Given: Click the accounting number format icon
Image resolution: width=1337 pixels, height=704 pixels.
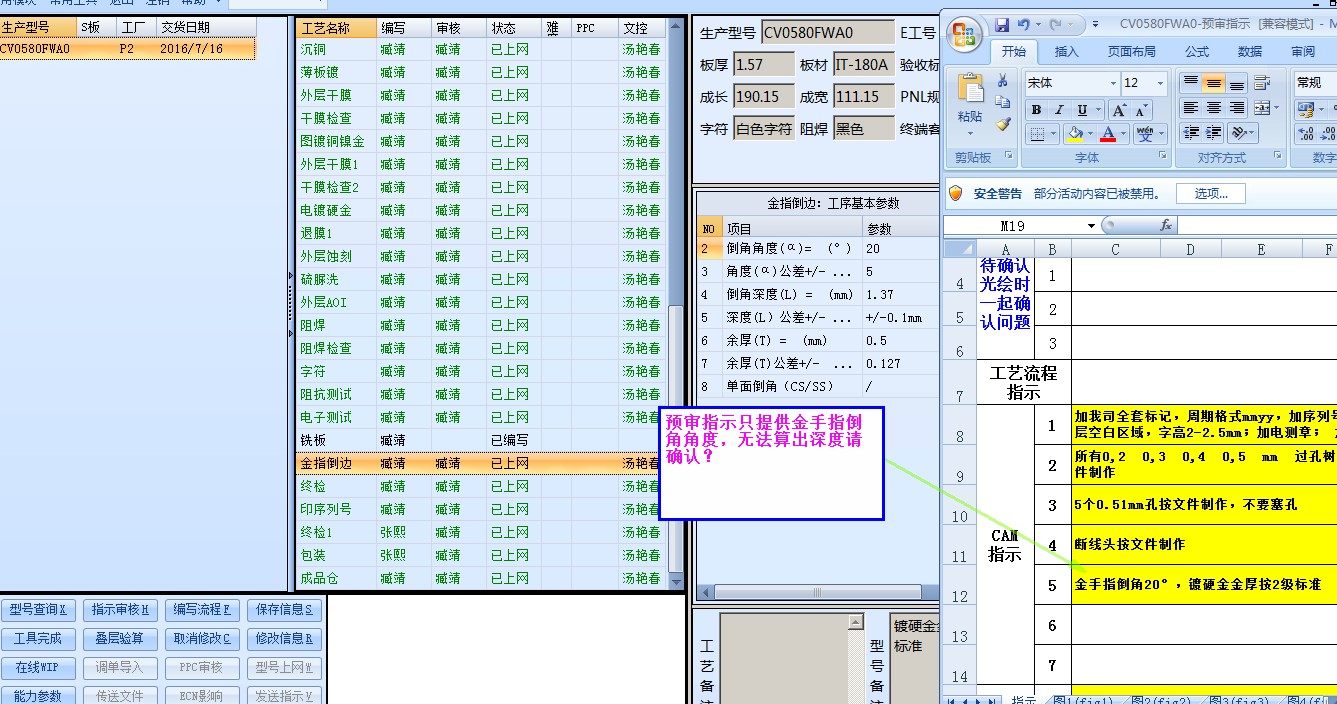Looking at the screenshot, I should [1305, 109].
